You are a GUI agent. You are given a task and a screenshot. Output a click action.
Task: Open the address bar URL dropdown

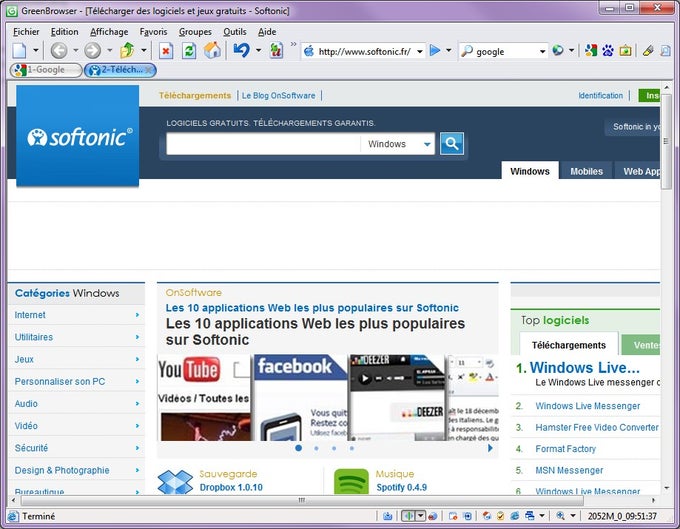tap(420, 52)
